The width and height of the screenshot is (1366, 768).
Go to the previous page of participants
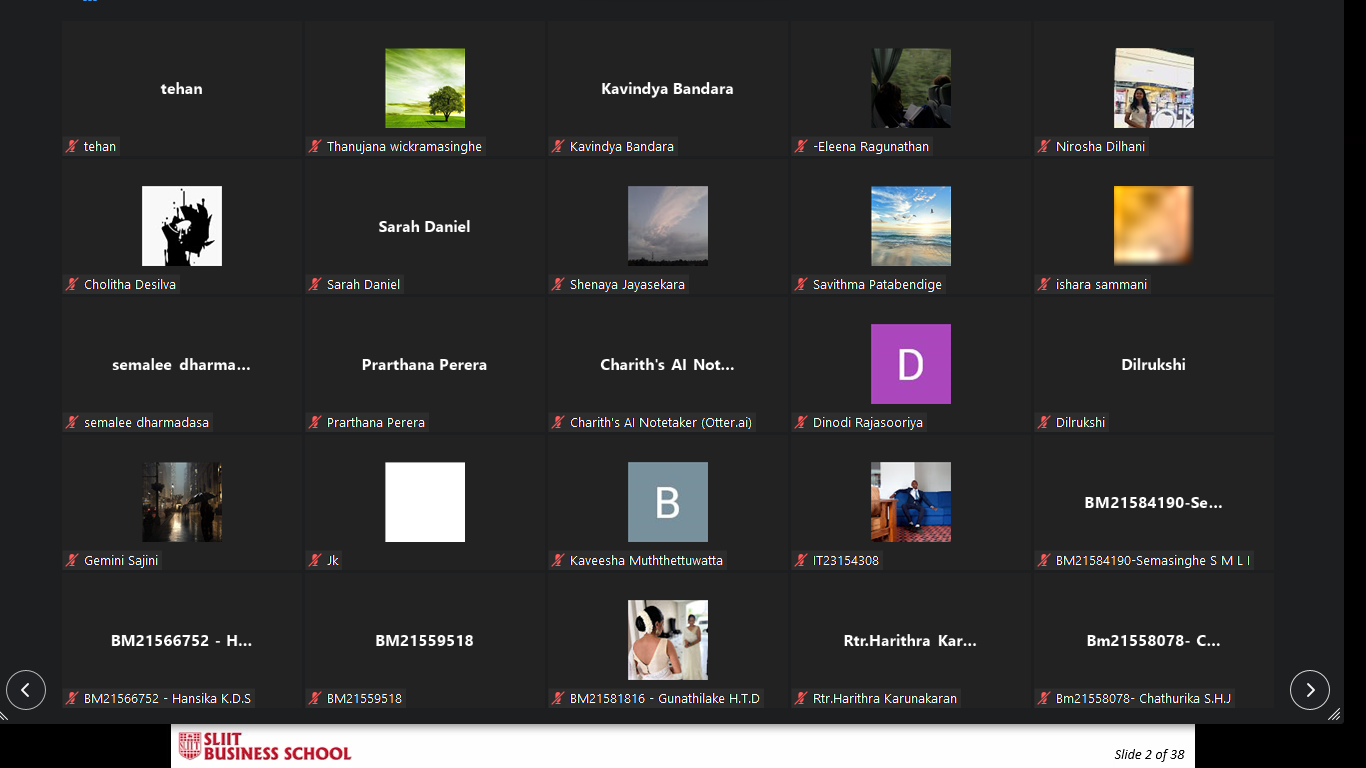26,690
